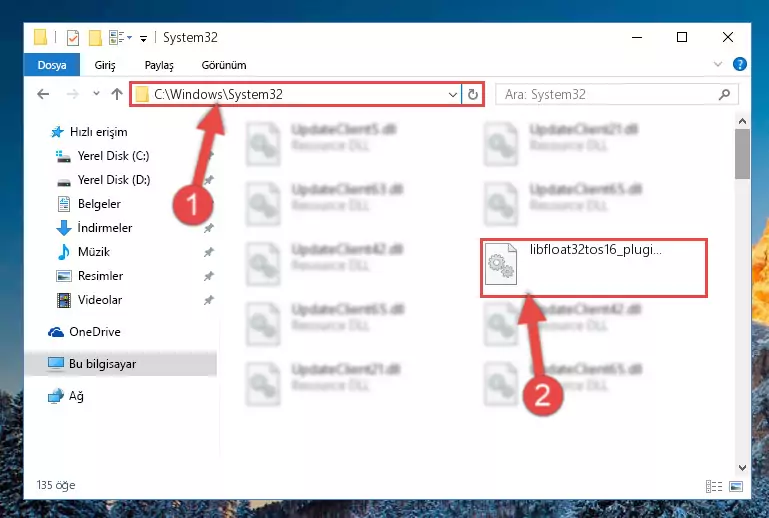The height and width of the screenshot is (518, 769).
Task: Click the search magnifier icon
Action: point(724,94)
